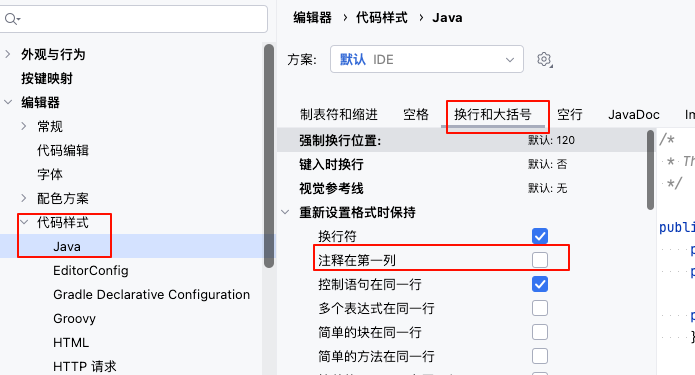695x375 pixels.
Task: Switch to the 空行 tab
Action: pyautogui.click(x=570, y=114)
